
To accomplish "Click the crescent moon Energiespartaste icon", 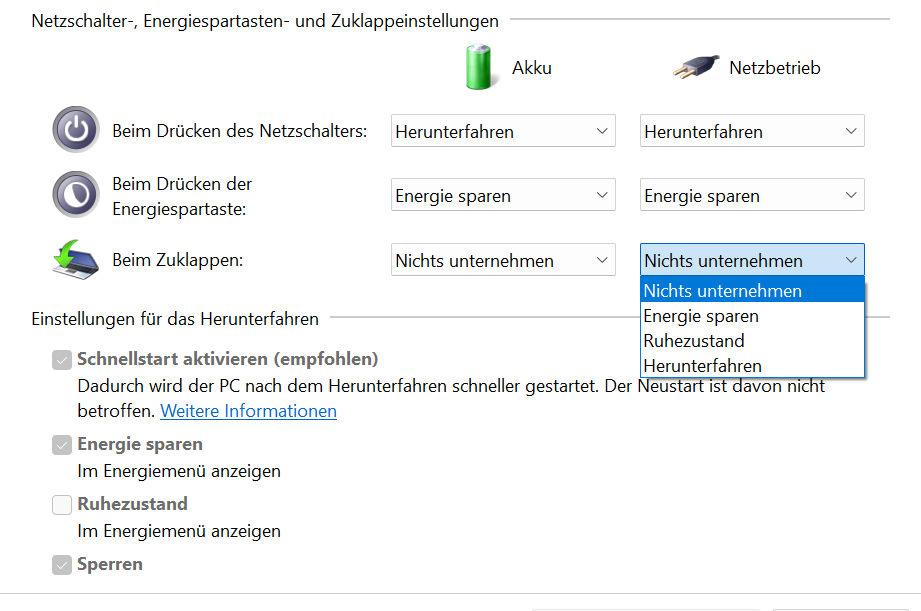I will tap(76, 195).
